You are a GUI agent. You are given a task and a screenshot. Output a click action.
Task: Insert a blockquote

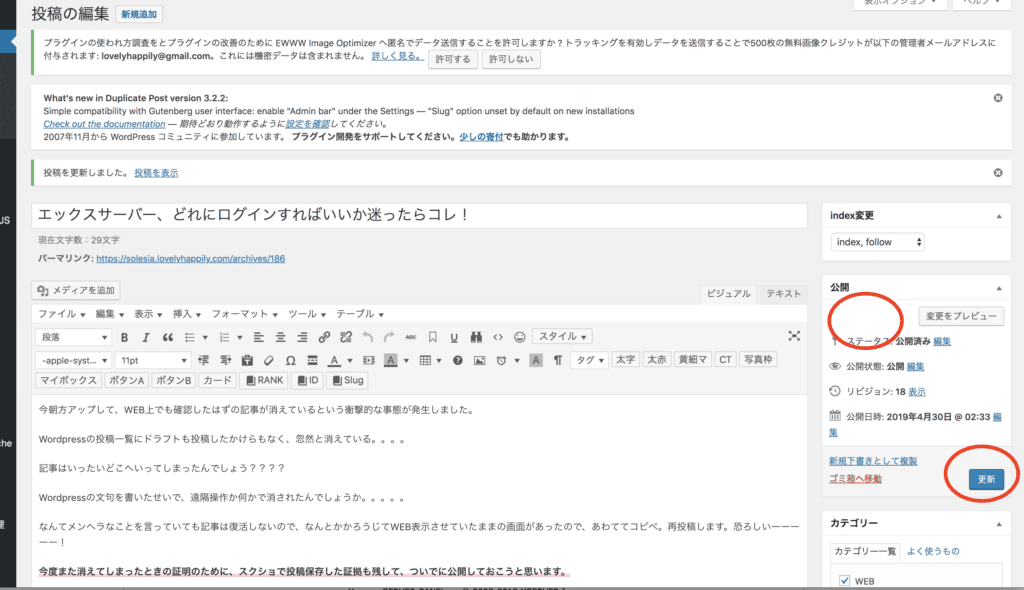168,337
